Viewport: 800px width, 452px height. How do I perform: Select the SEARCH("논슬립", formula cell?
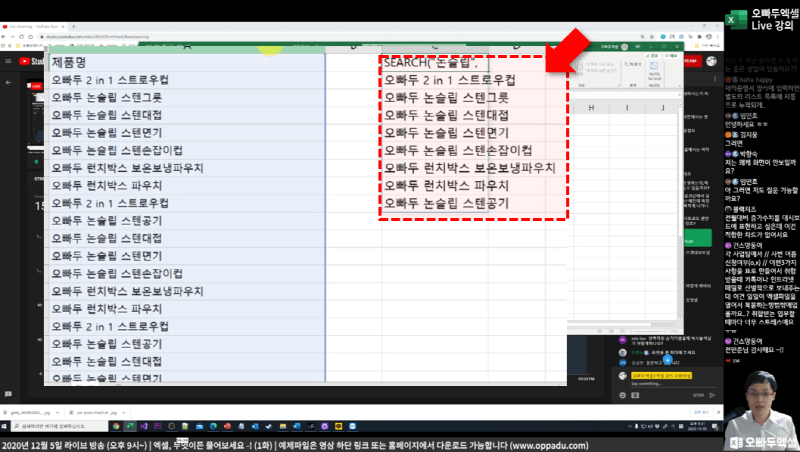[x=435, y=62]
